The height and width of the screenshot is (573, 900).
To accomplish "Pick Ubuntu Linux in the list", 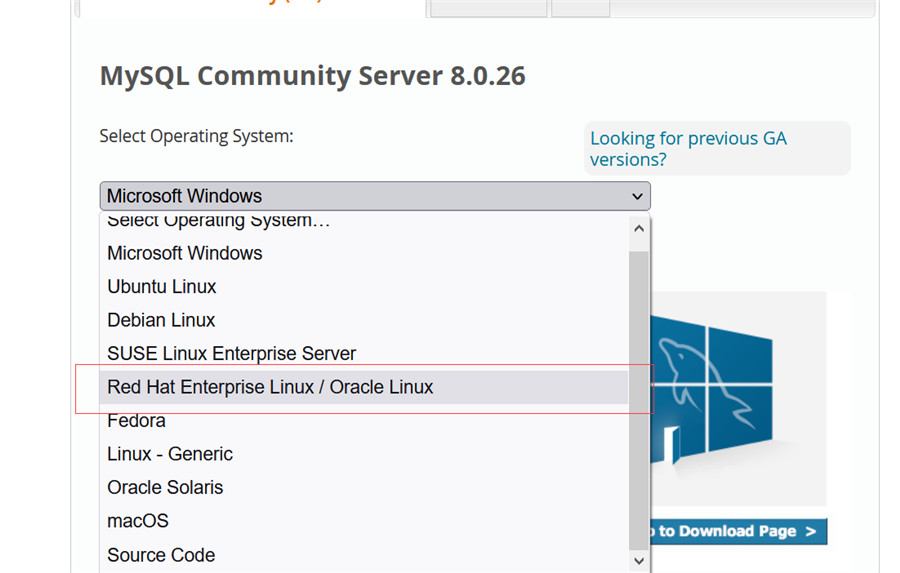I will click(x=162, y=287).
